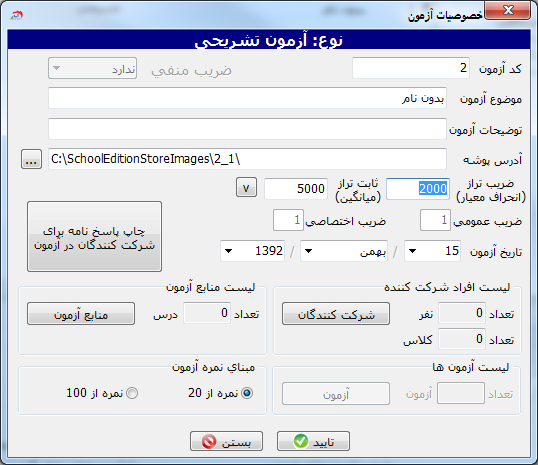Screen dimensions: 538x465
Task: Expand the exam day dropdown showing 15
Action: click(x=413, y=251)
